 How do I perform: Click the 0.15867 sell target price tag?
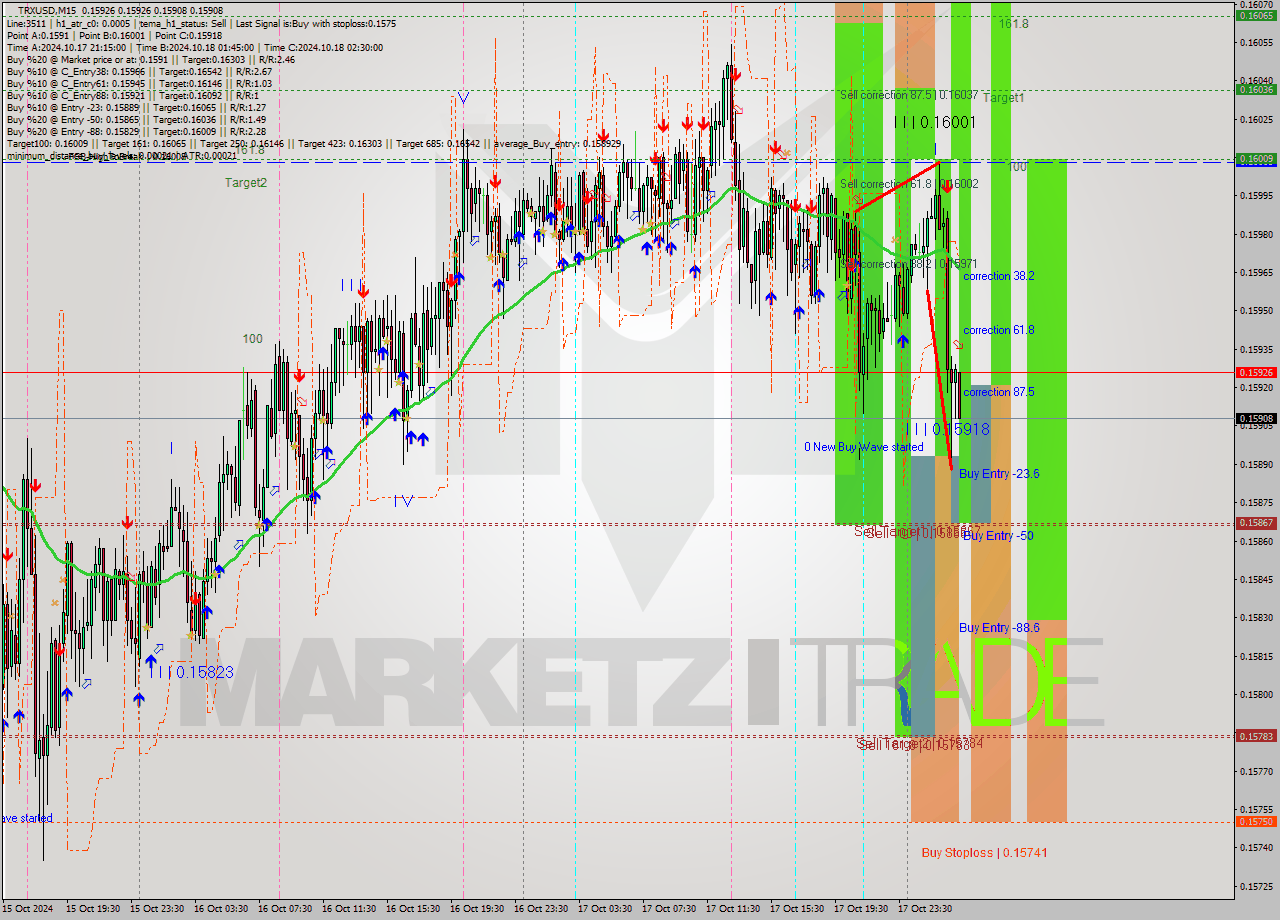[1256, 522]
